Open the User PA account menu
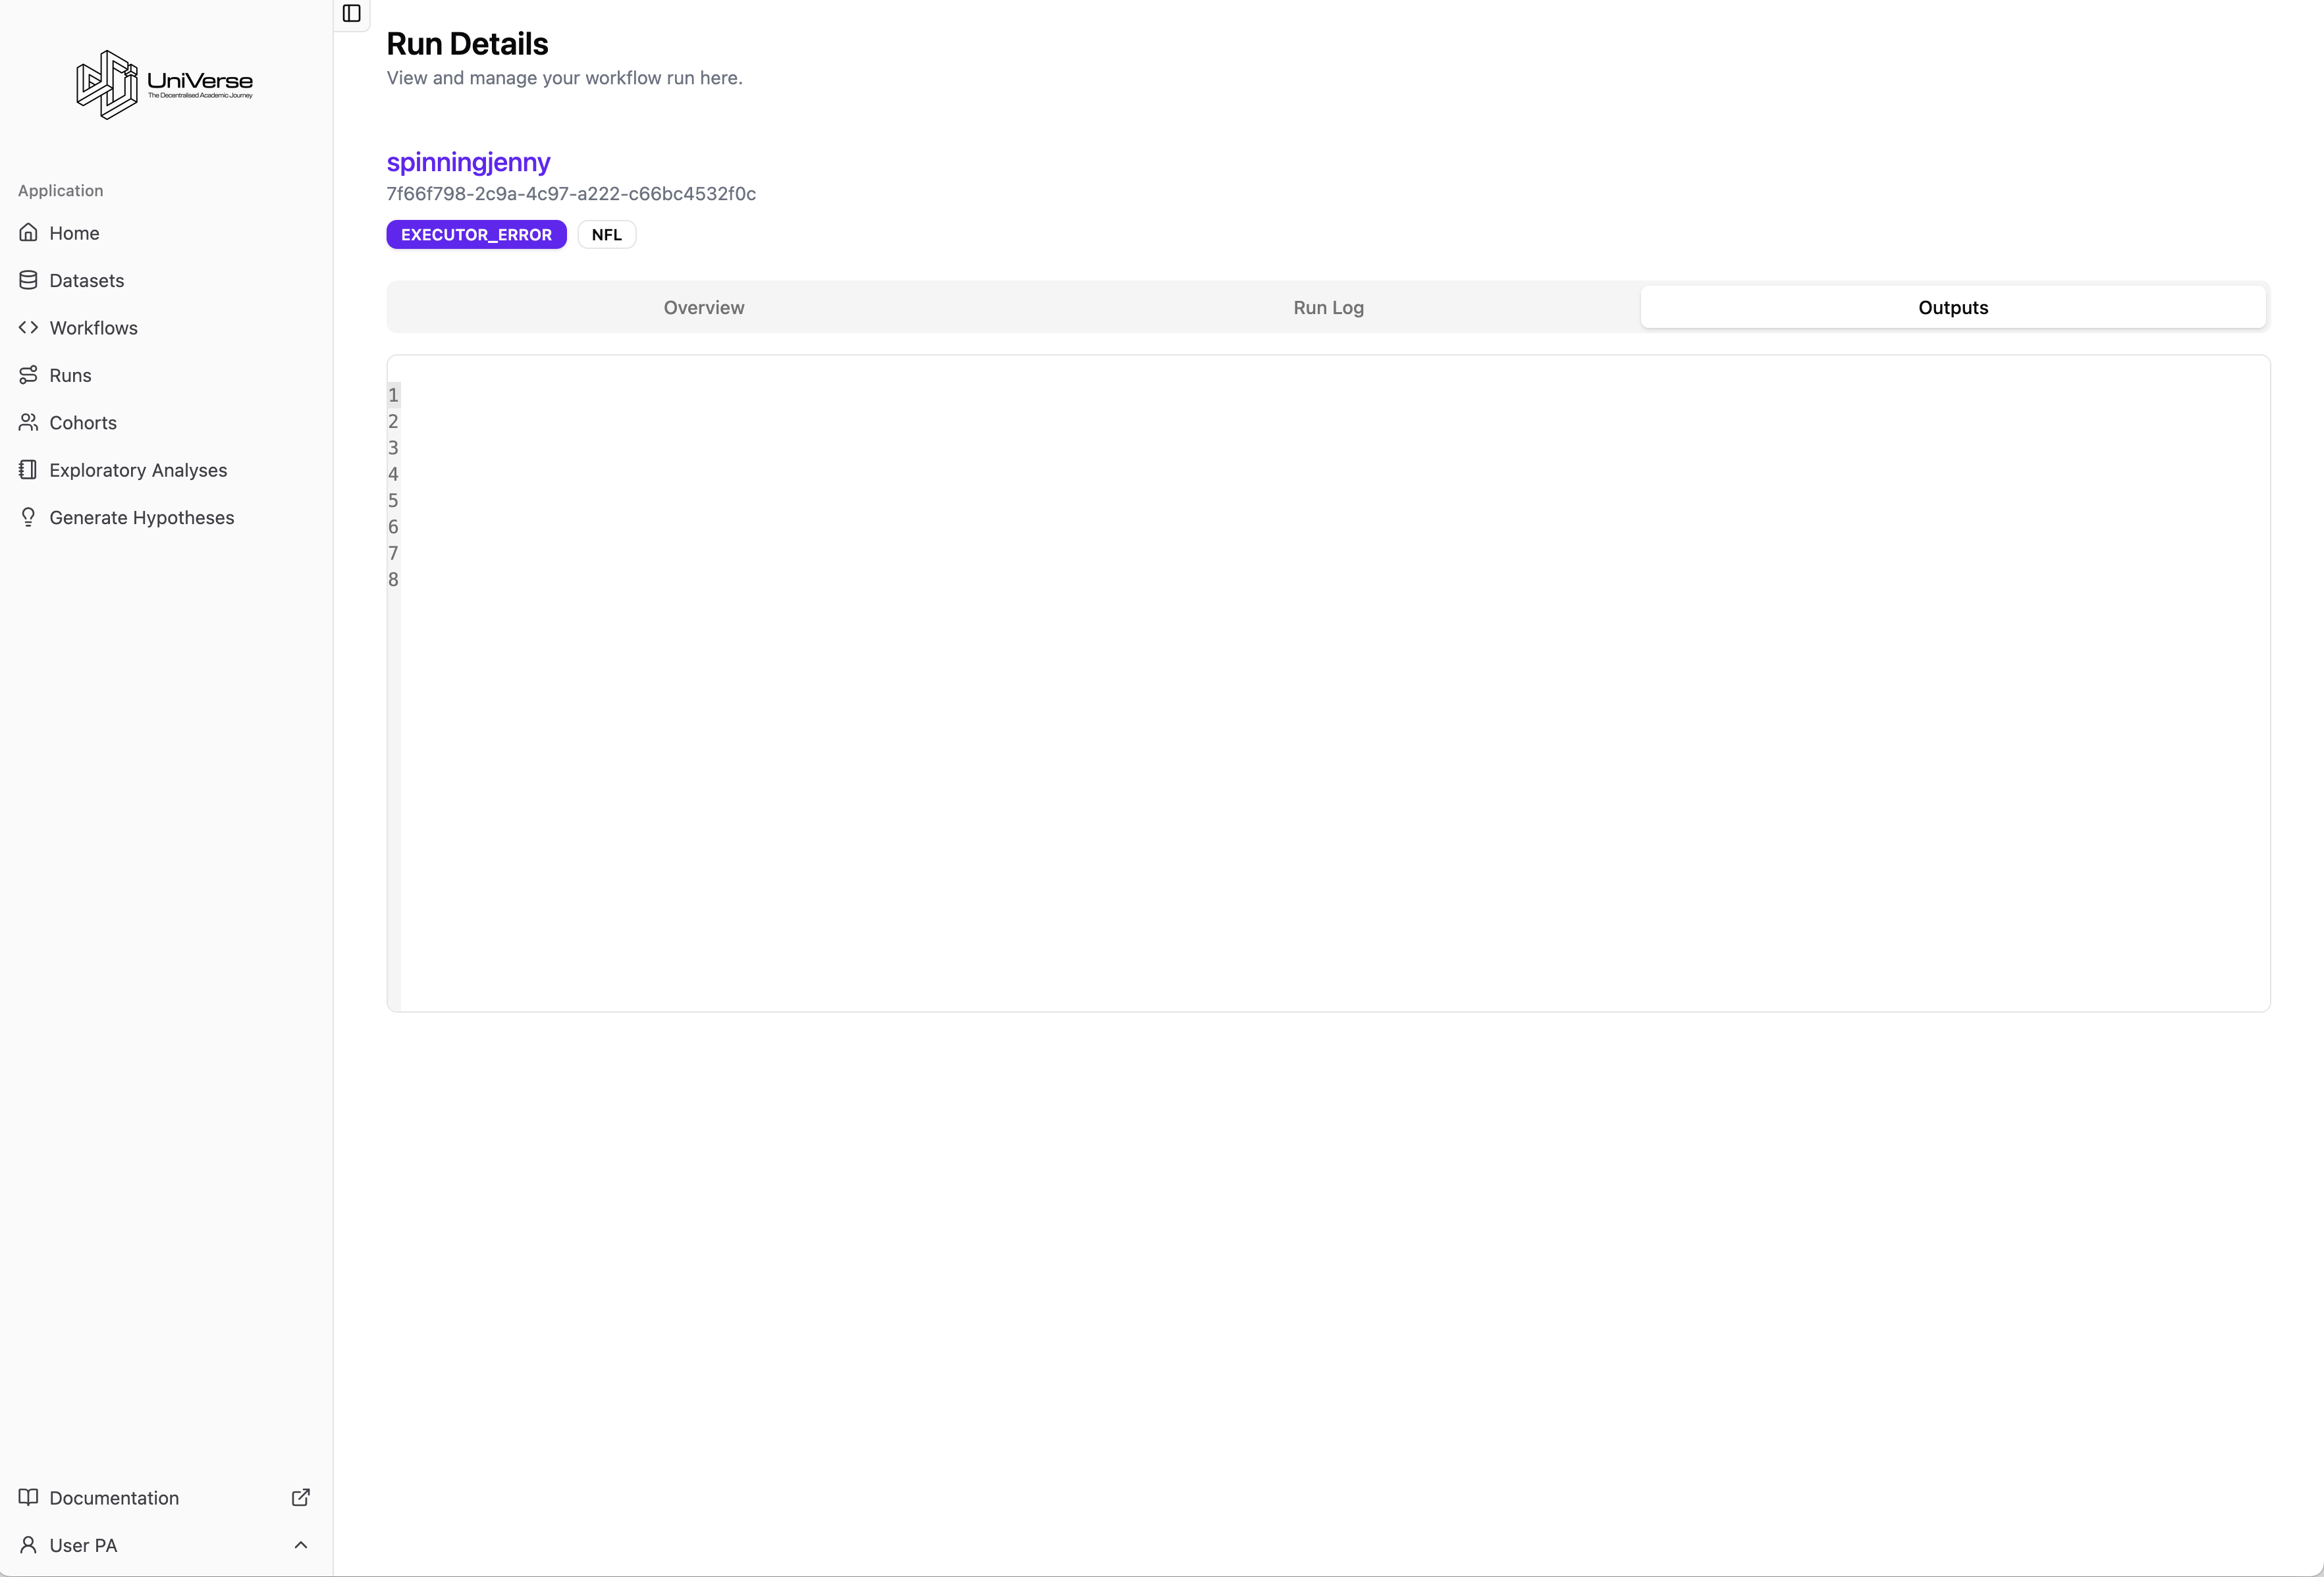The width and height of the screenshot is (2324, 1577). tap(84, 1545)
